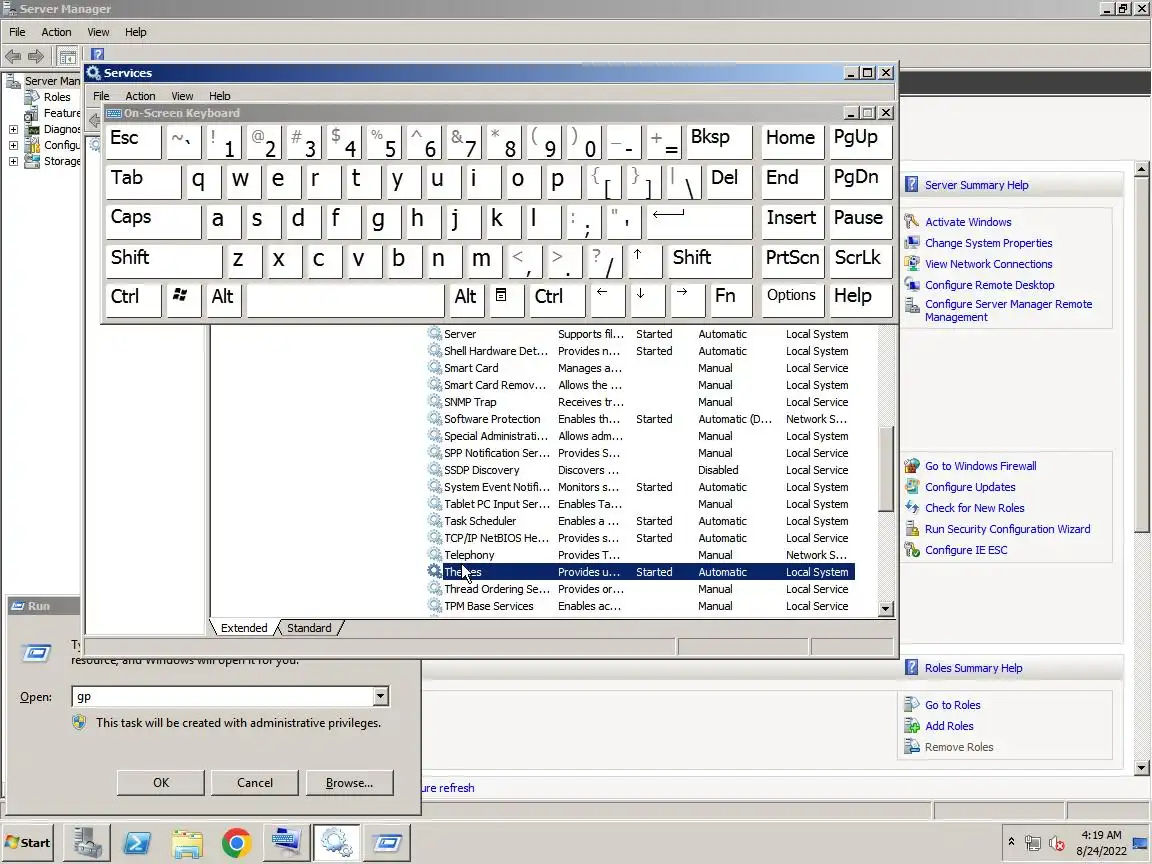Switch to the Standard tab

click(x=309, y=628)
